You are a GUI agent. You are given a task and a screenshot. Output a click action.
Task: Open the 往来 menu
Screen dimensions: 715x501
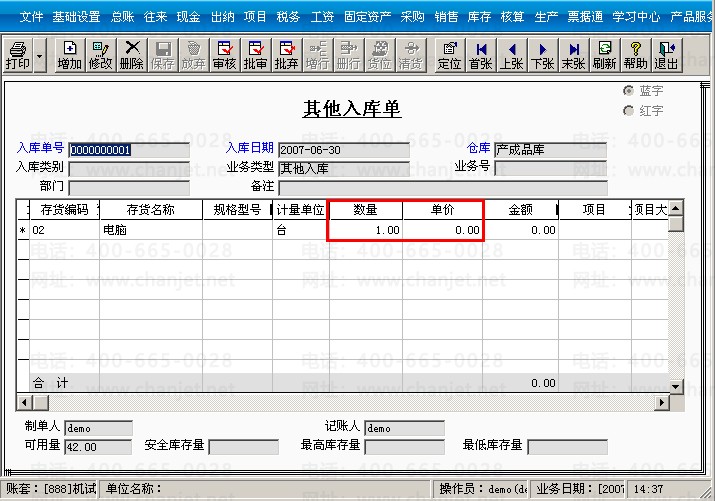[x=155, y=17]
